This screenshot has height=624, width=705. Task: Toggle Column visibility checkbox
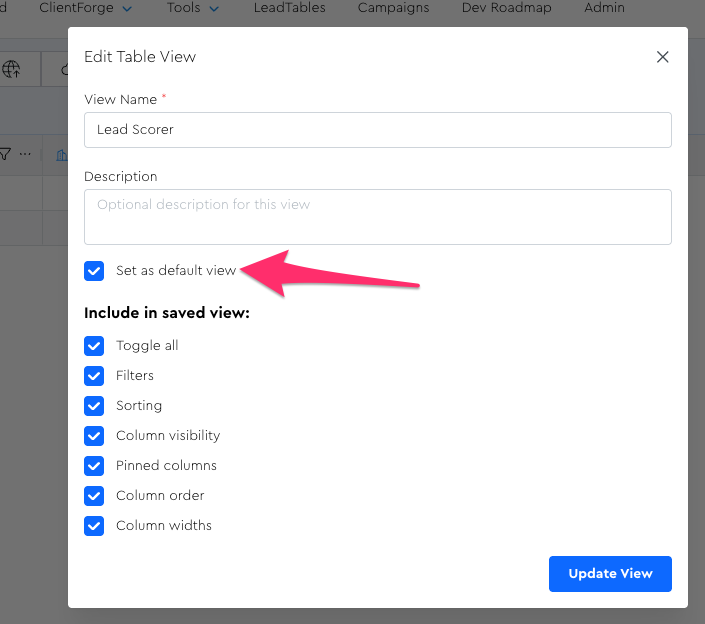pyautogui.click(x=94, y=436)
